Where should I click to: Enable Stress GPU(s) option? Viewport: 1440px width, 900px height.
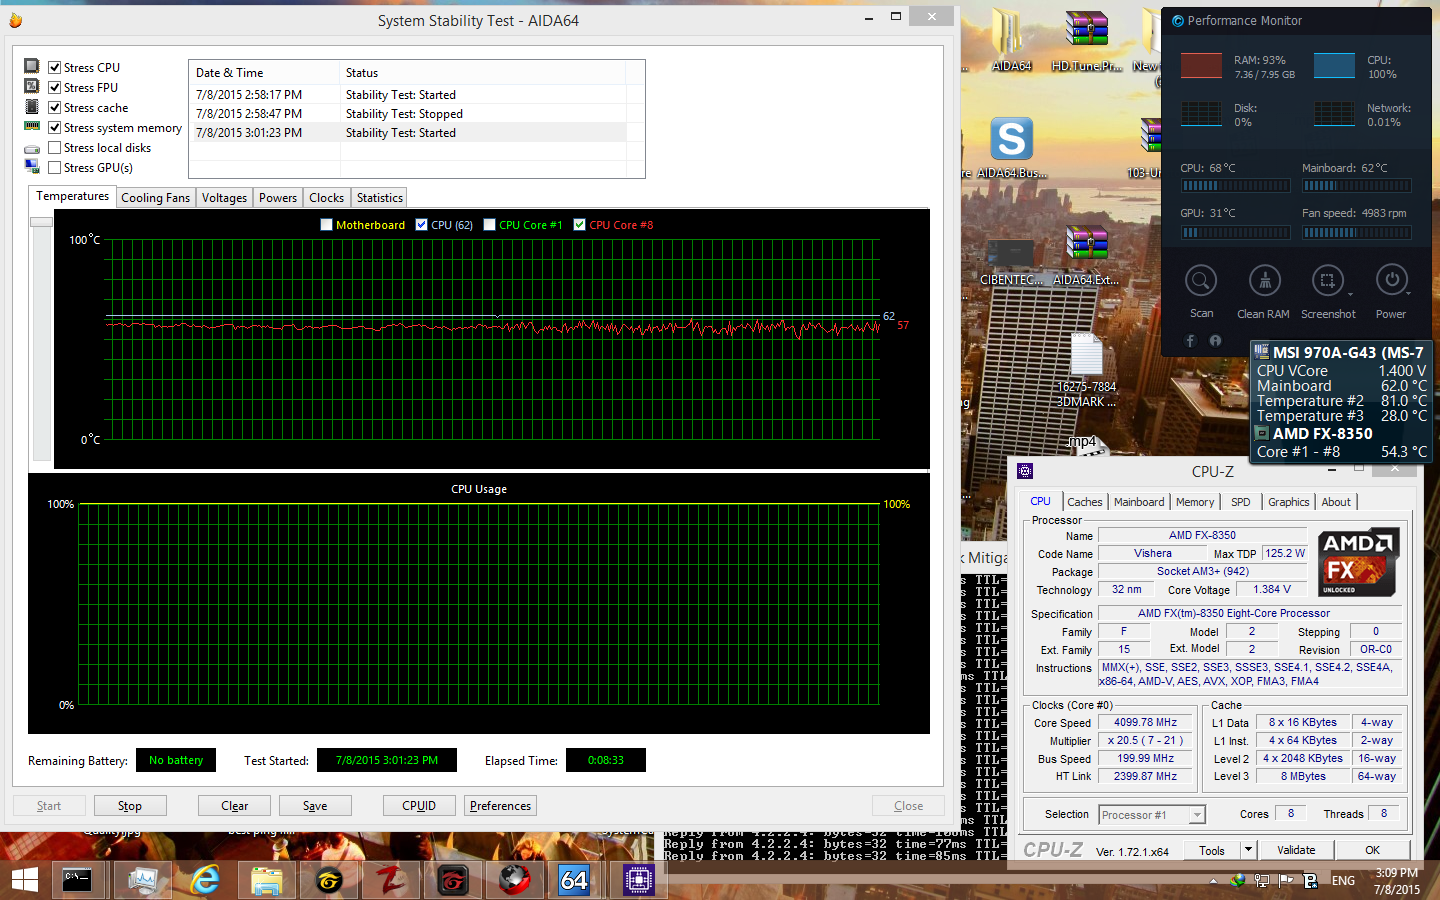point(55,167)
